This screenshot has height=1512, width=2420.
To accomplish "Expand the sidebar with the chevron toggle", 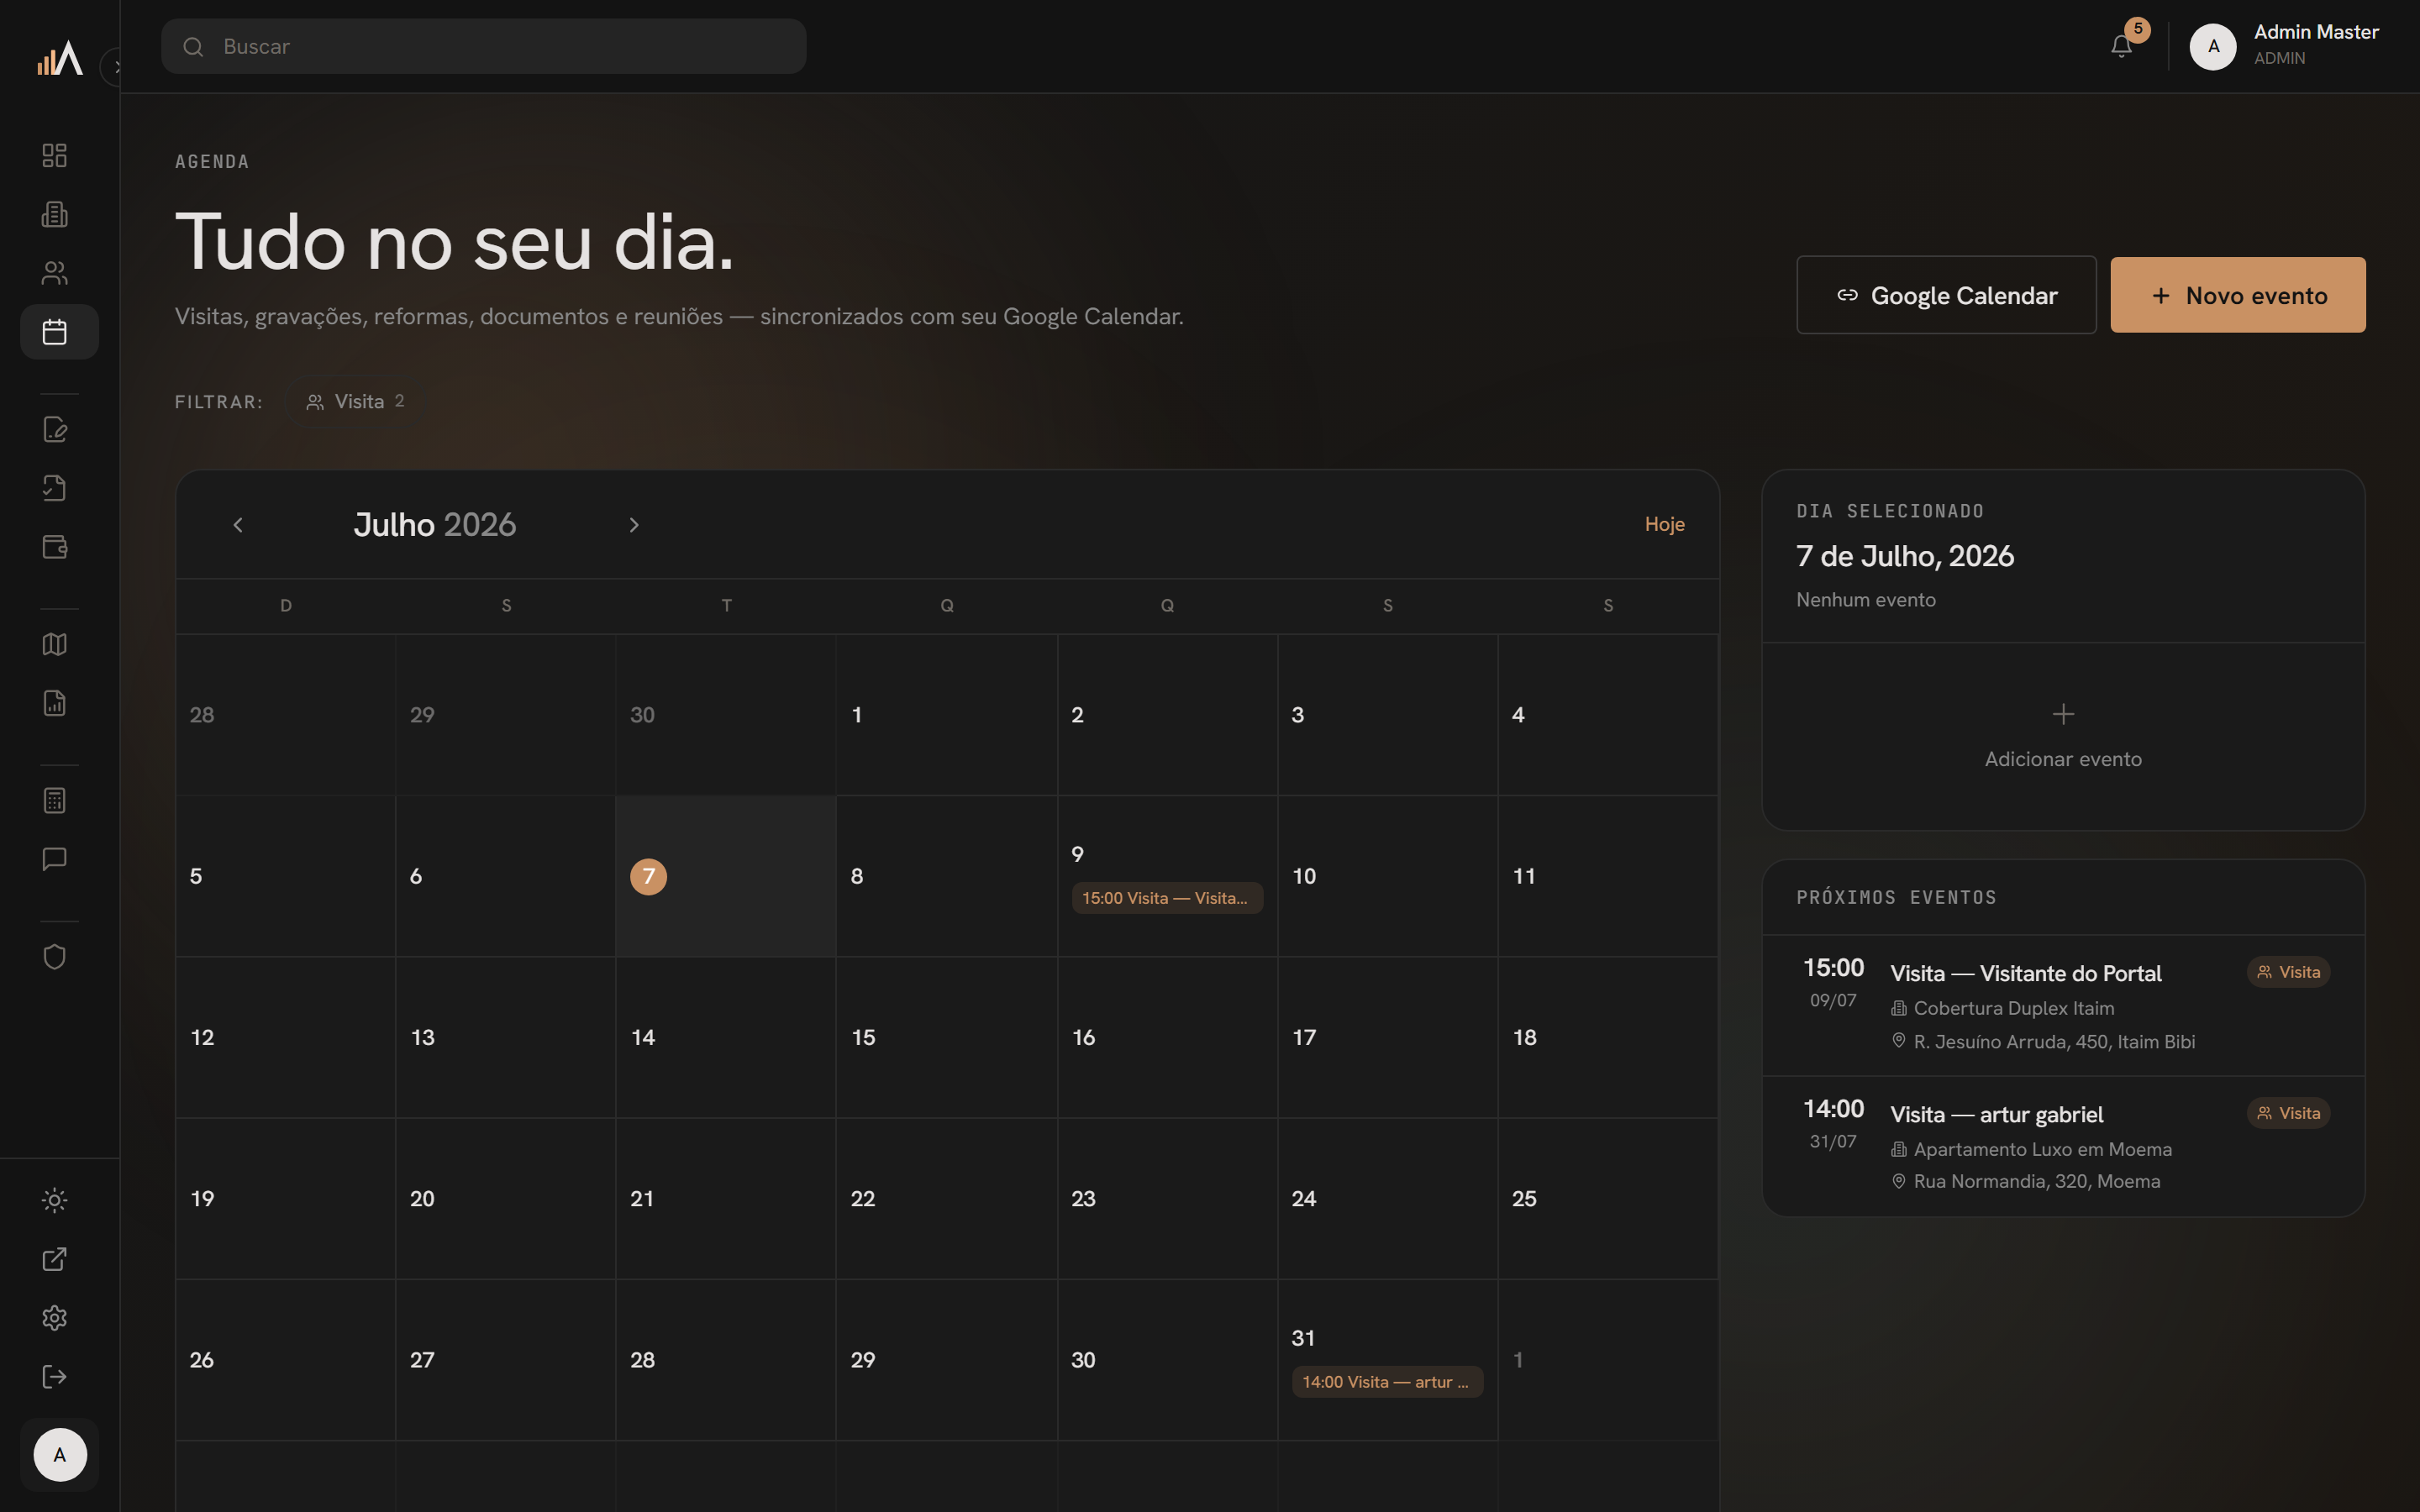I will click(114, 67).
